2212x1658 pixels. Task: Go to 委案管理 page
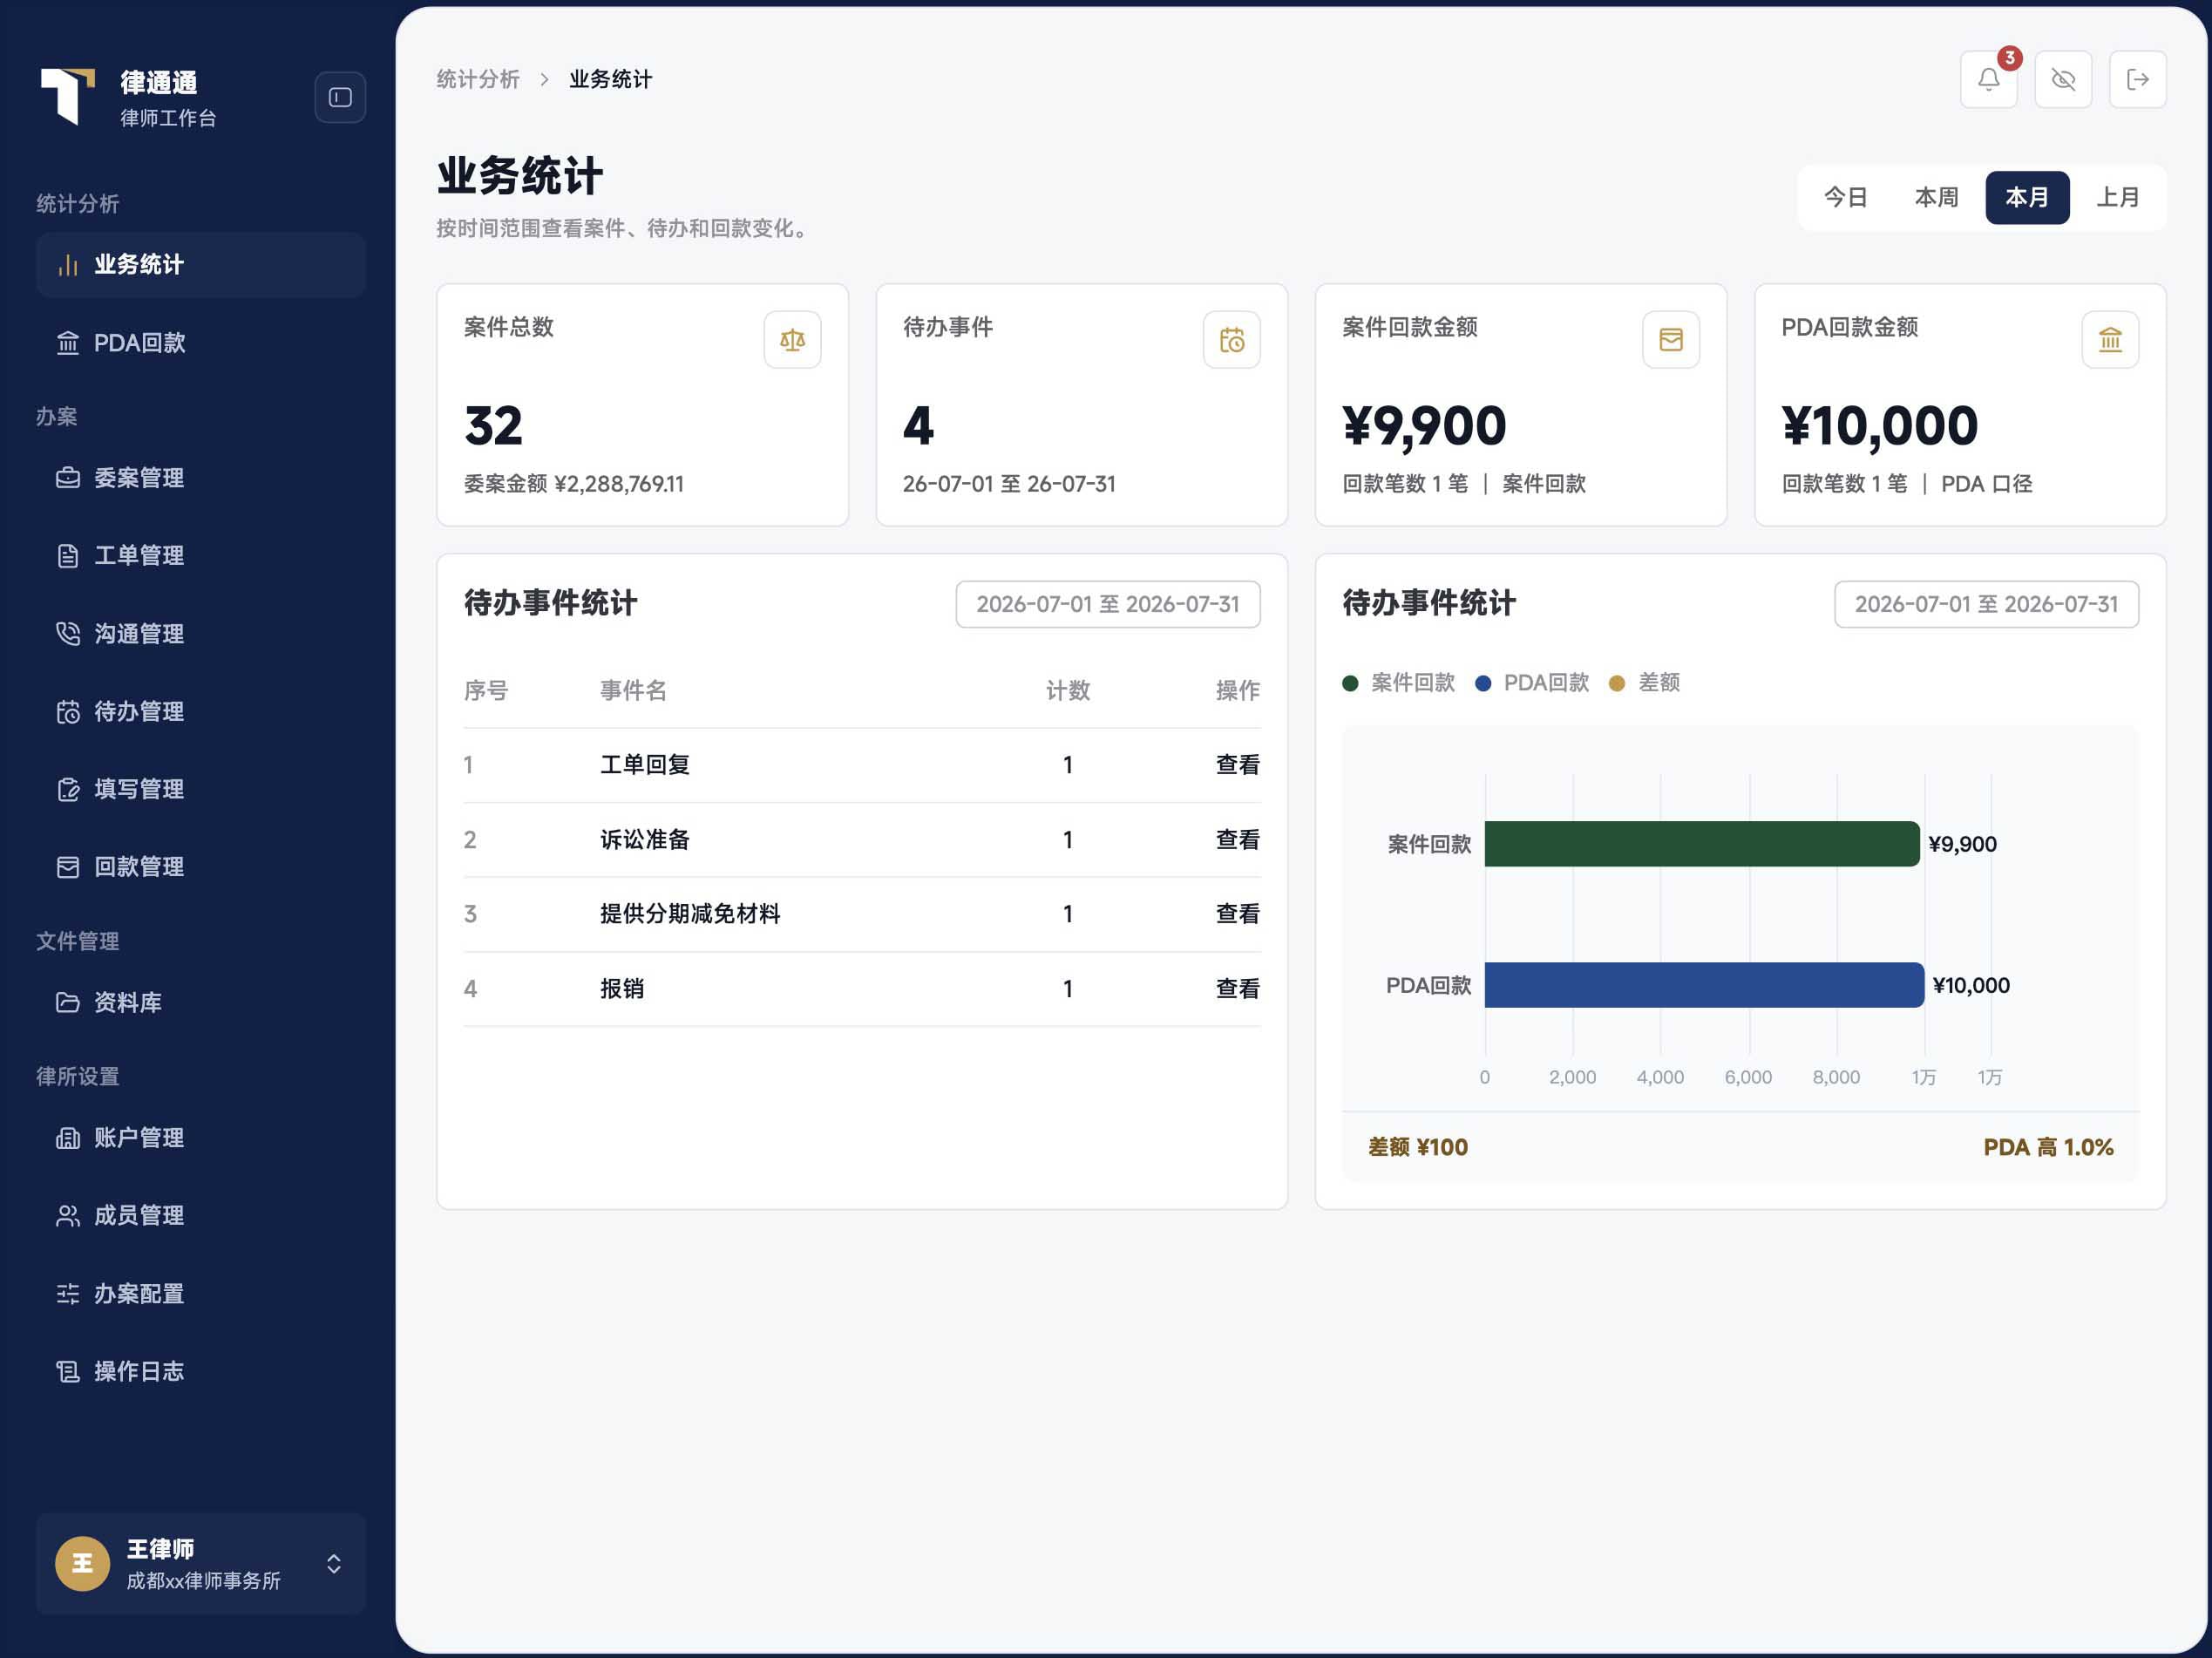pos(201,478)
